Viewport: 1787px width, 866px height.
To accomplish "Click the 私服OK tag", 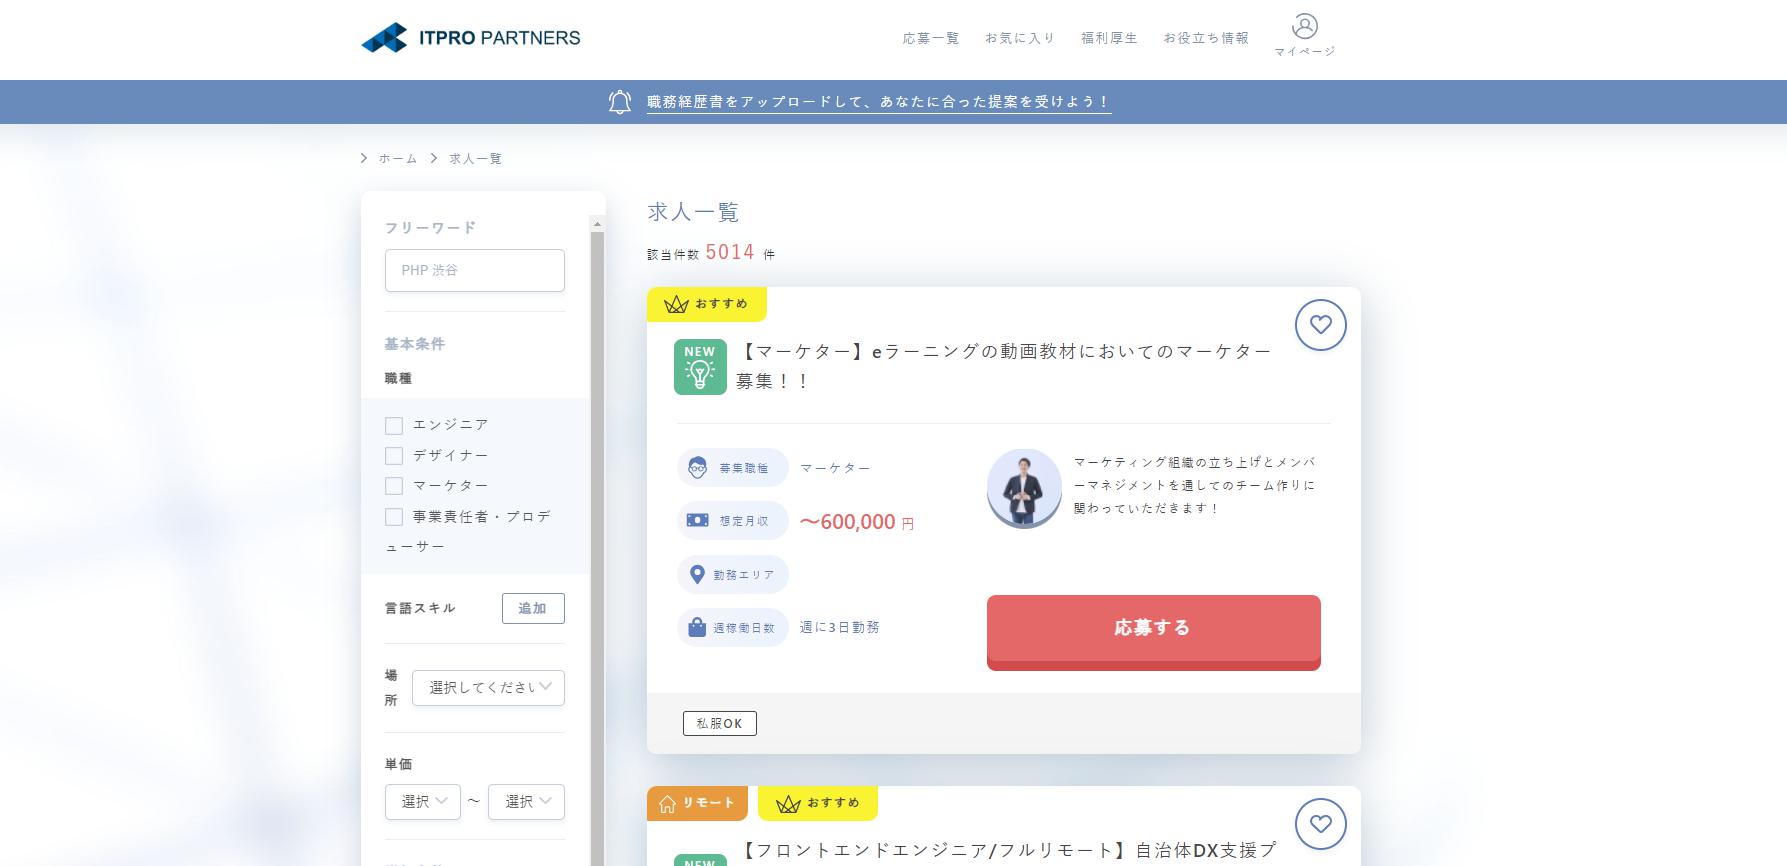I will (x=720, y=723).
